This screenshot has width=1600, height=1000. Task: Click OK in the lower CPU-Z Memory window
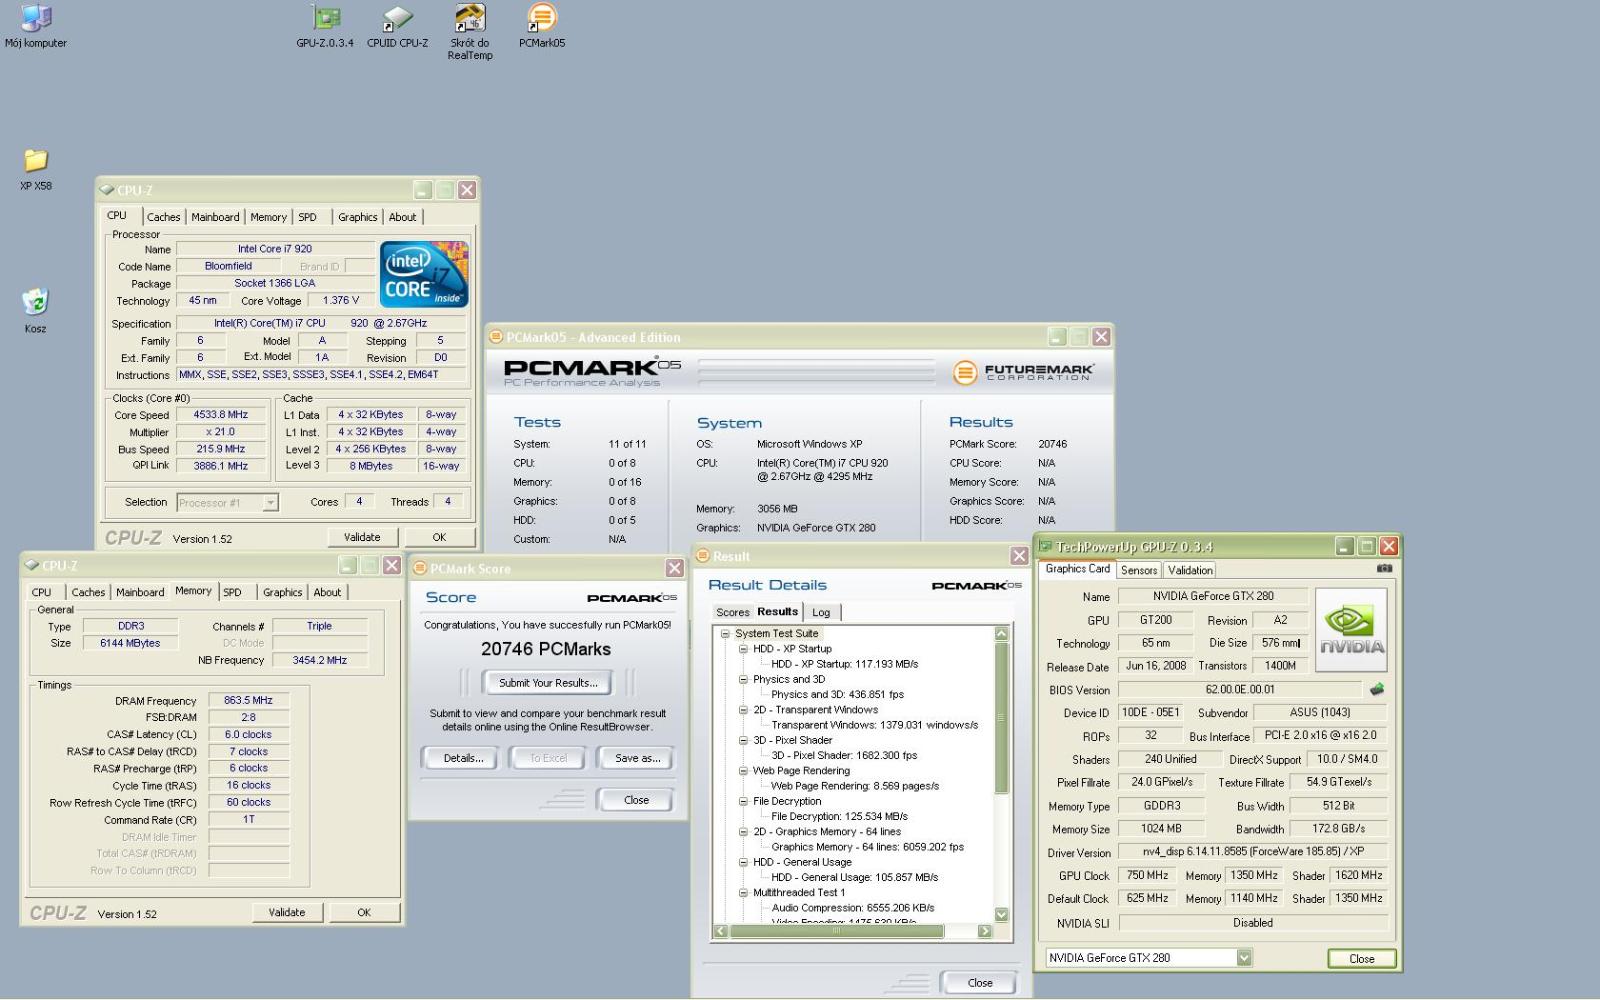(x=364, y=912)
